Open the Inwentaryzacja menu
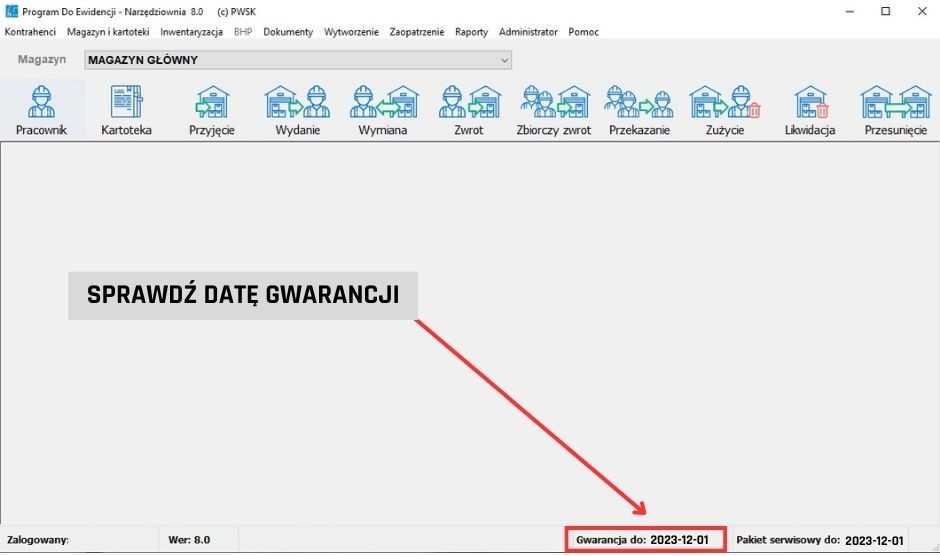940x556 pixels. (191, 32)
